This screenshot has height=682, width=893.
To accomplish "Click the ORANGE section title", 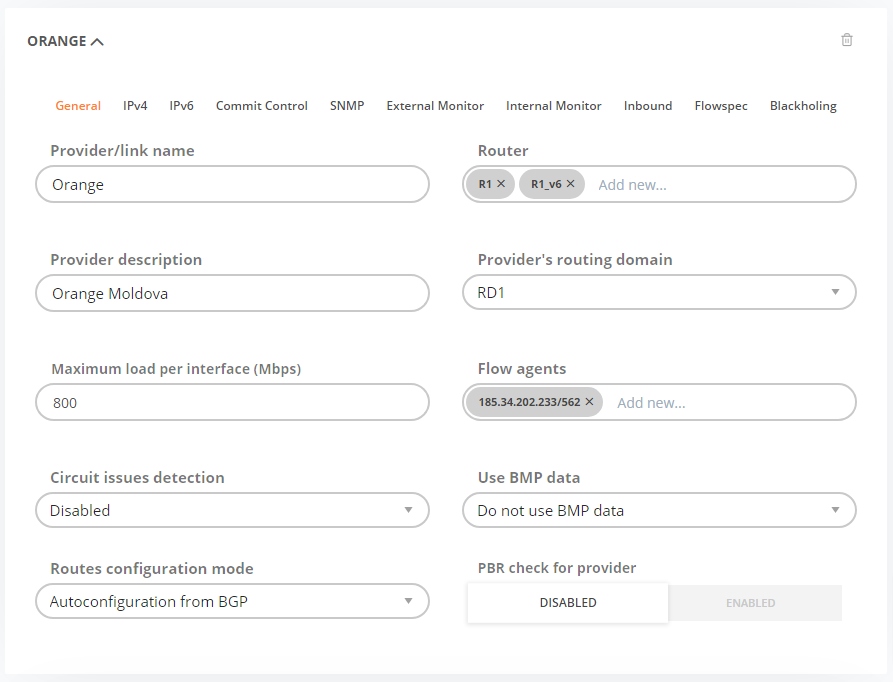I will tap(57, 42).
